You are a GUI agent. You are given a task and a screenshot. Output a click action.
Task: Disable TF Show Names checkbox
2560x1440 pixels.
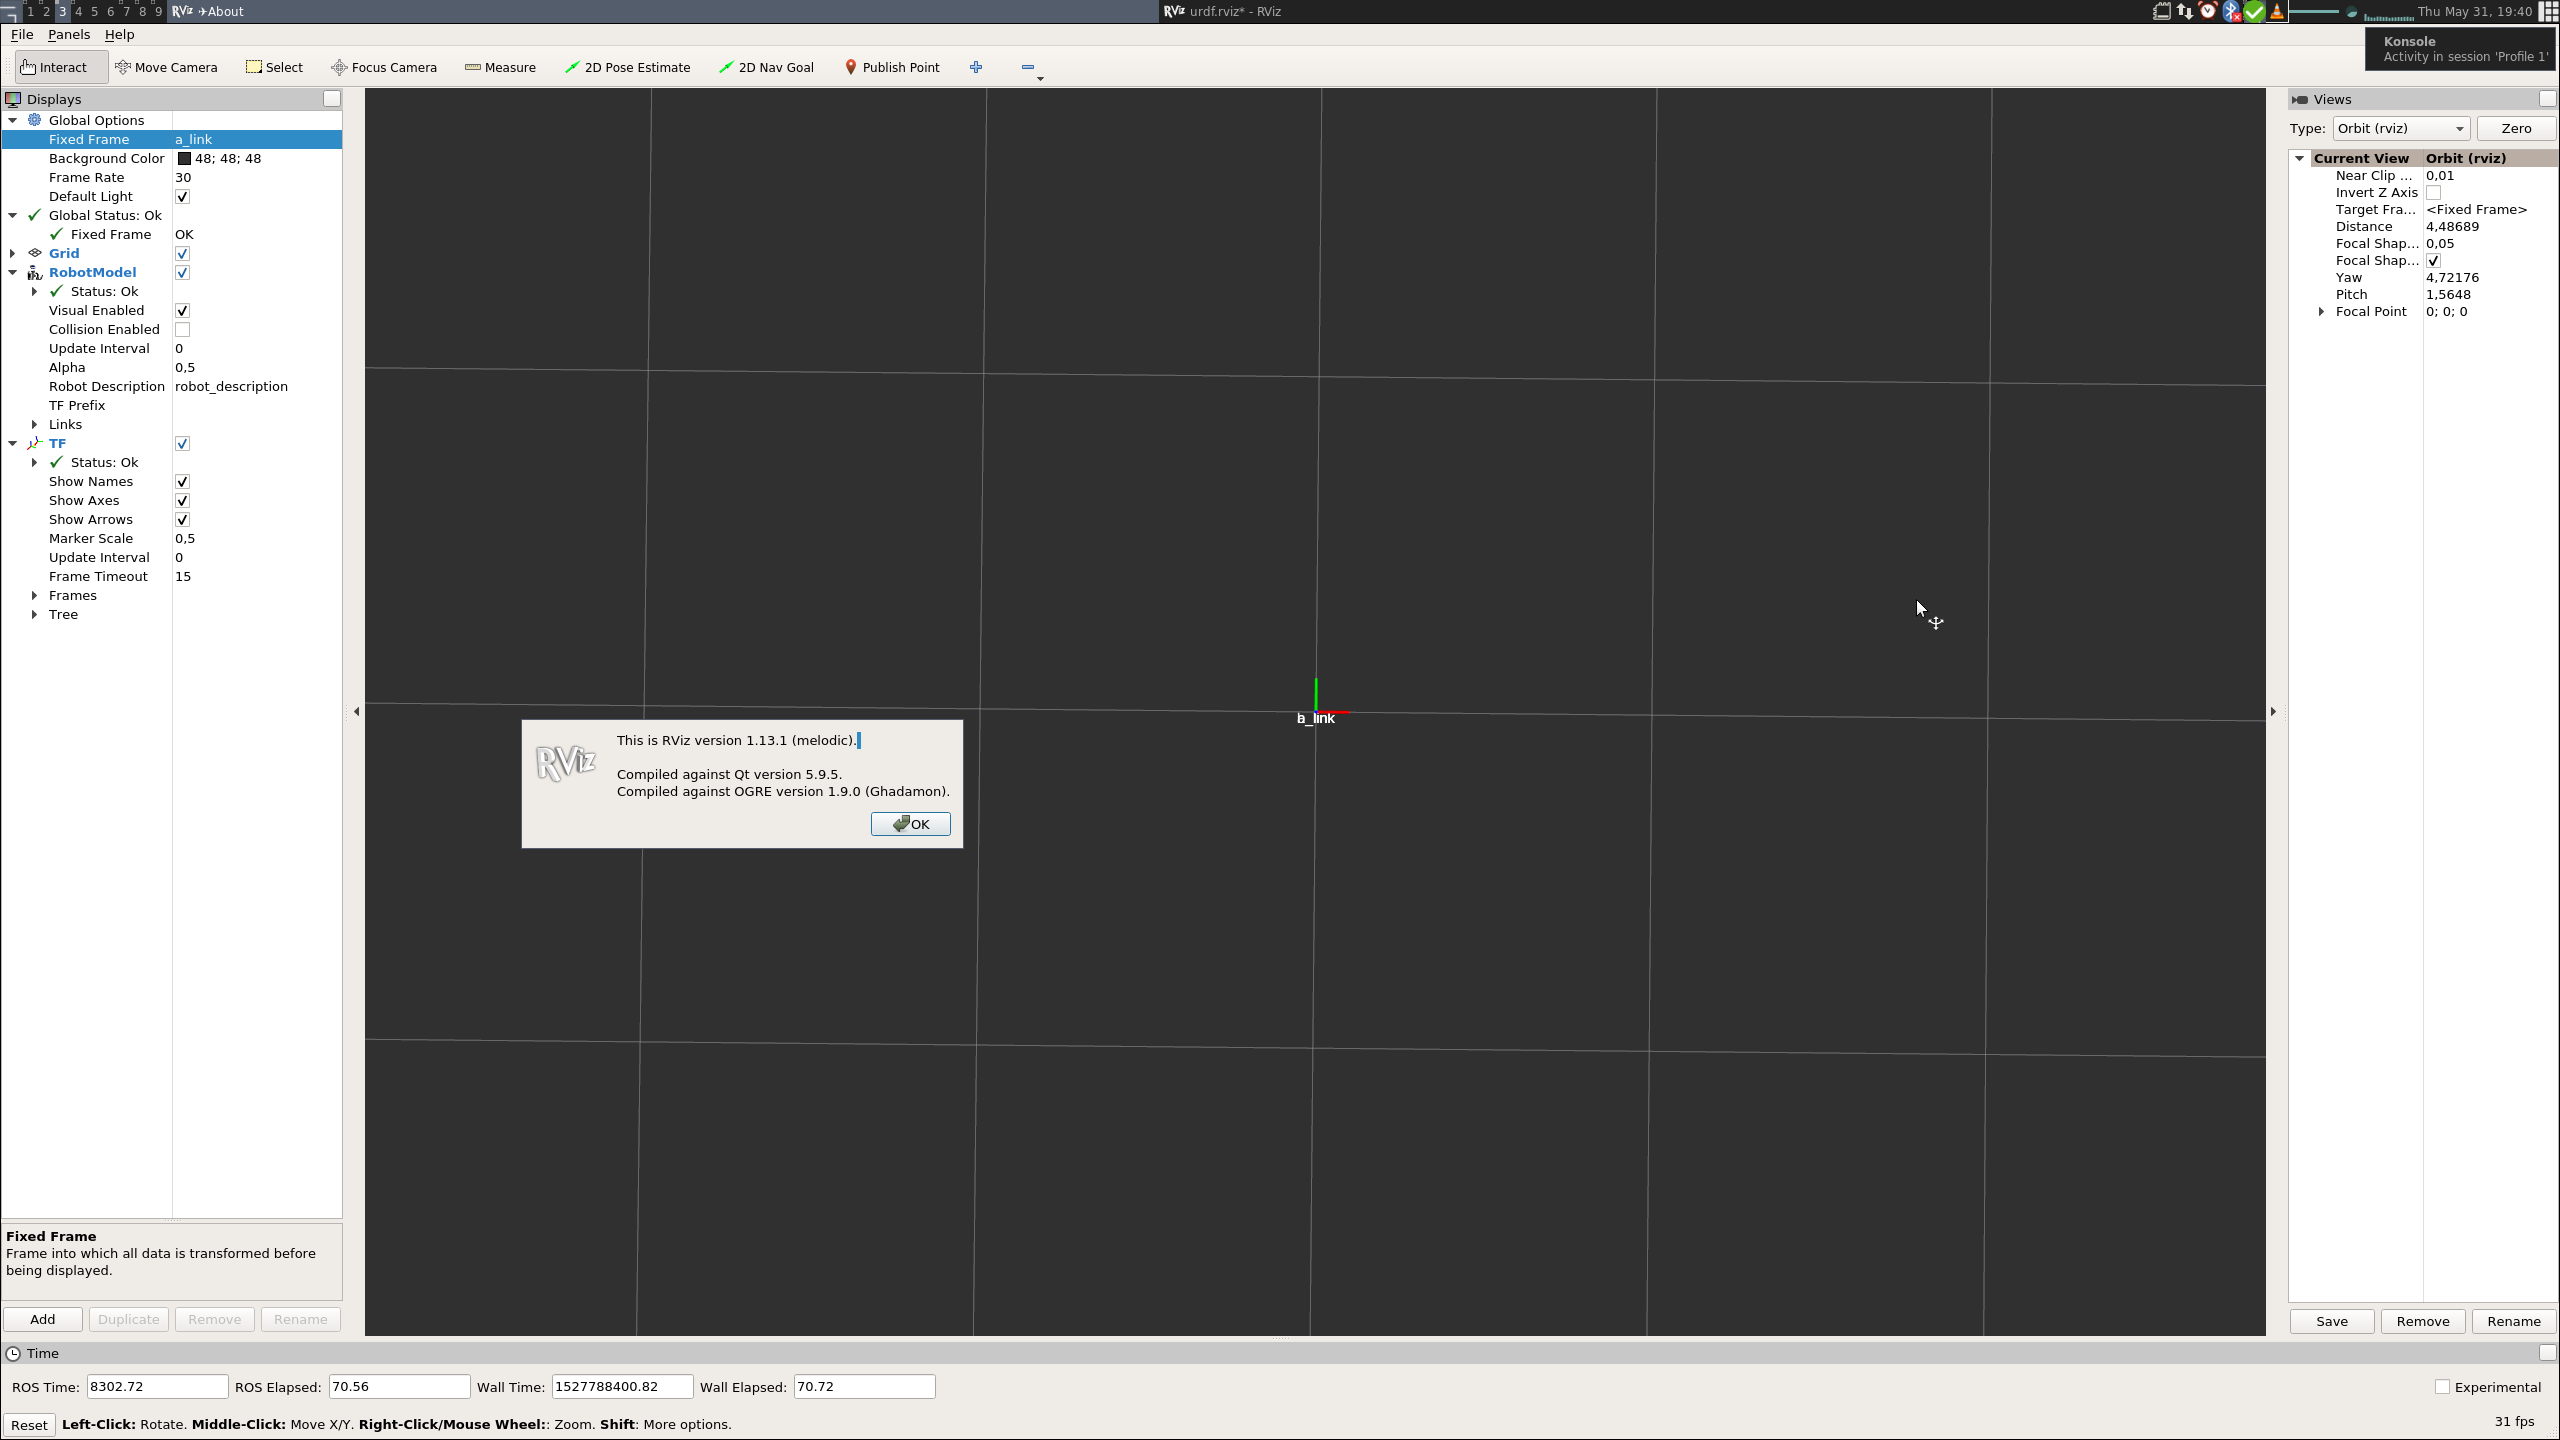pyautogui.click(x=182, y=481)
